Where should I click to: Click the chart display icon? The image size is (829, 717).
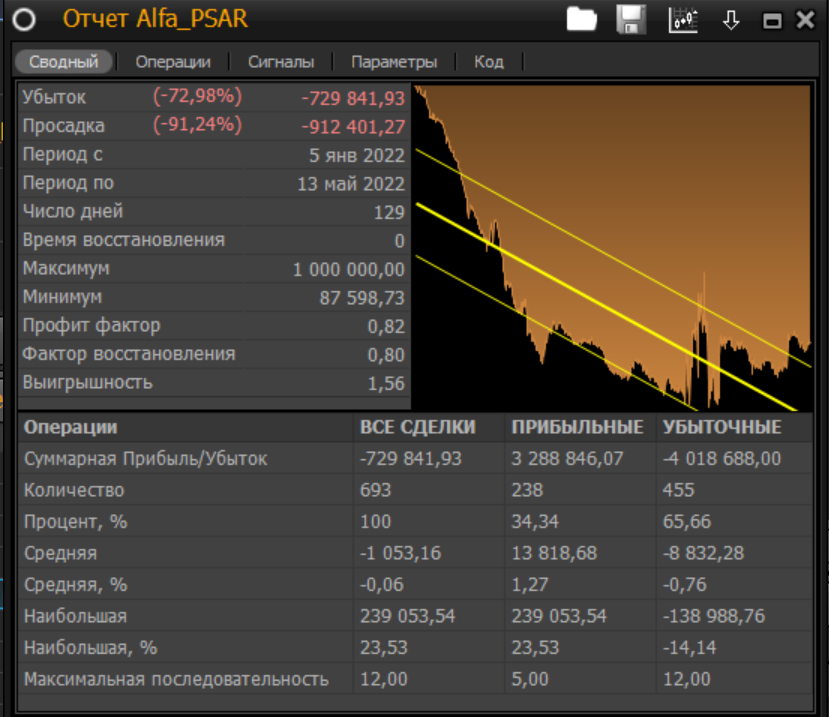coord(683,19)
